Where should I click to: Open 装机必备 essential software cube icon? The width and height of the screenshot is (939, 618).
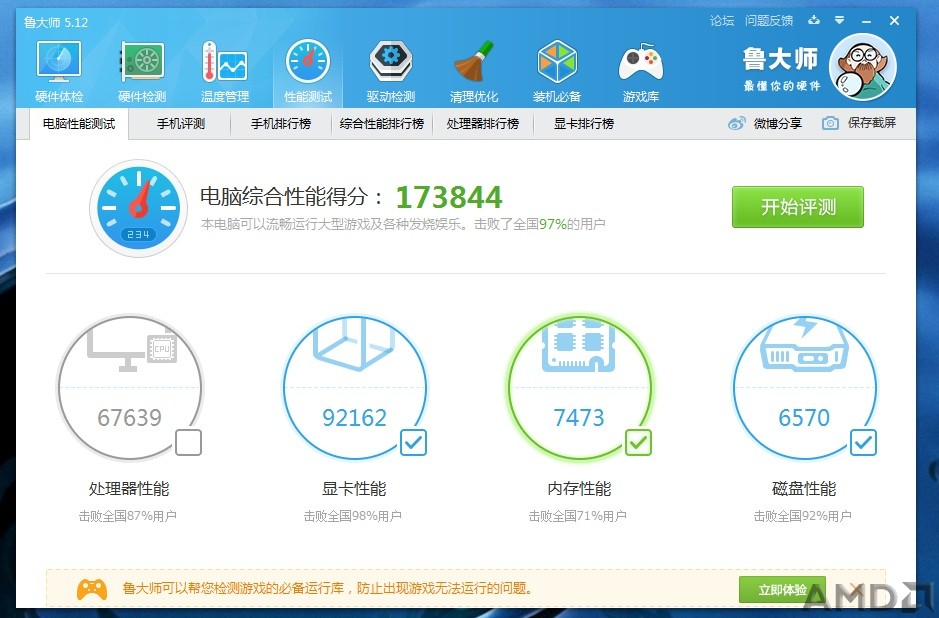[557, 72]
